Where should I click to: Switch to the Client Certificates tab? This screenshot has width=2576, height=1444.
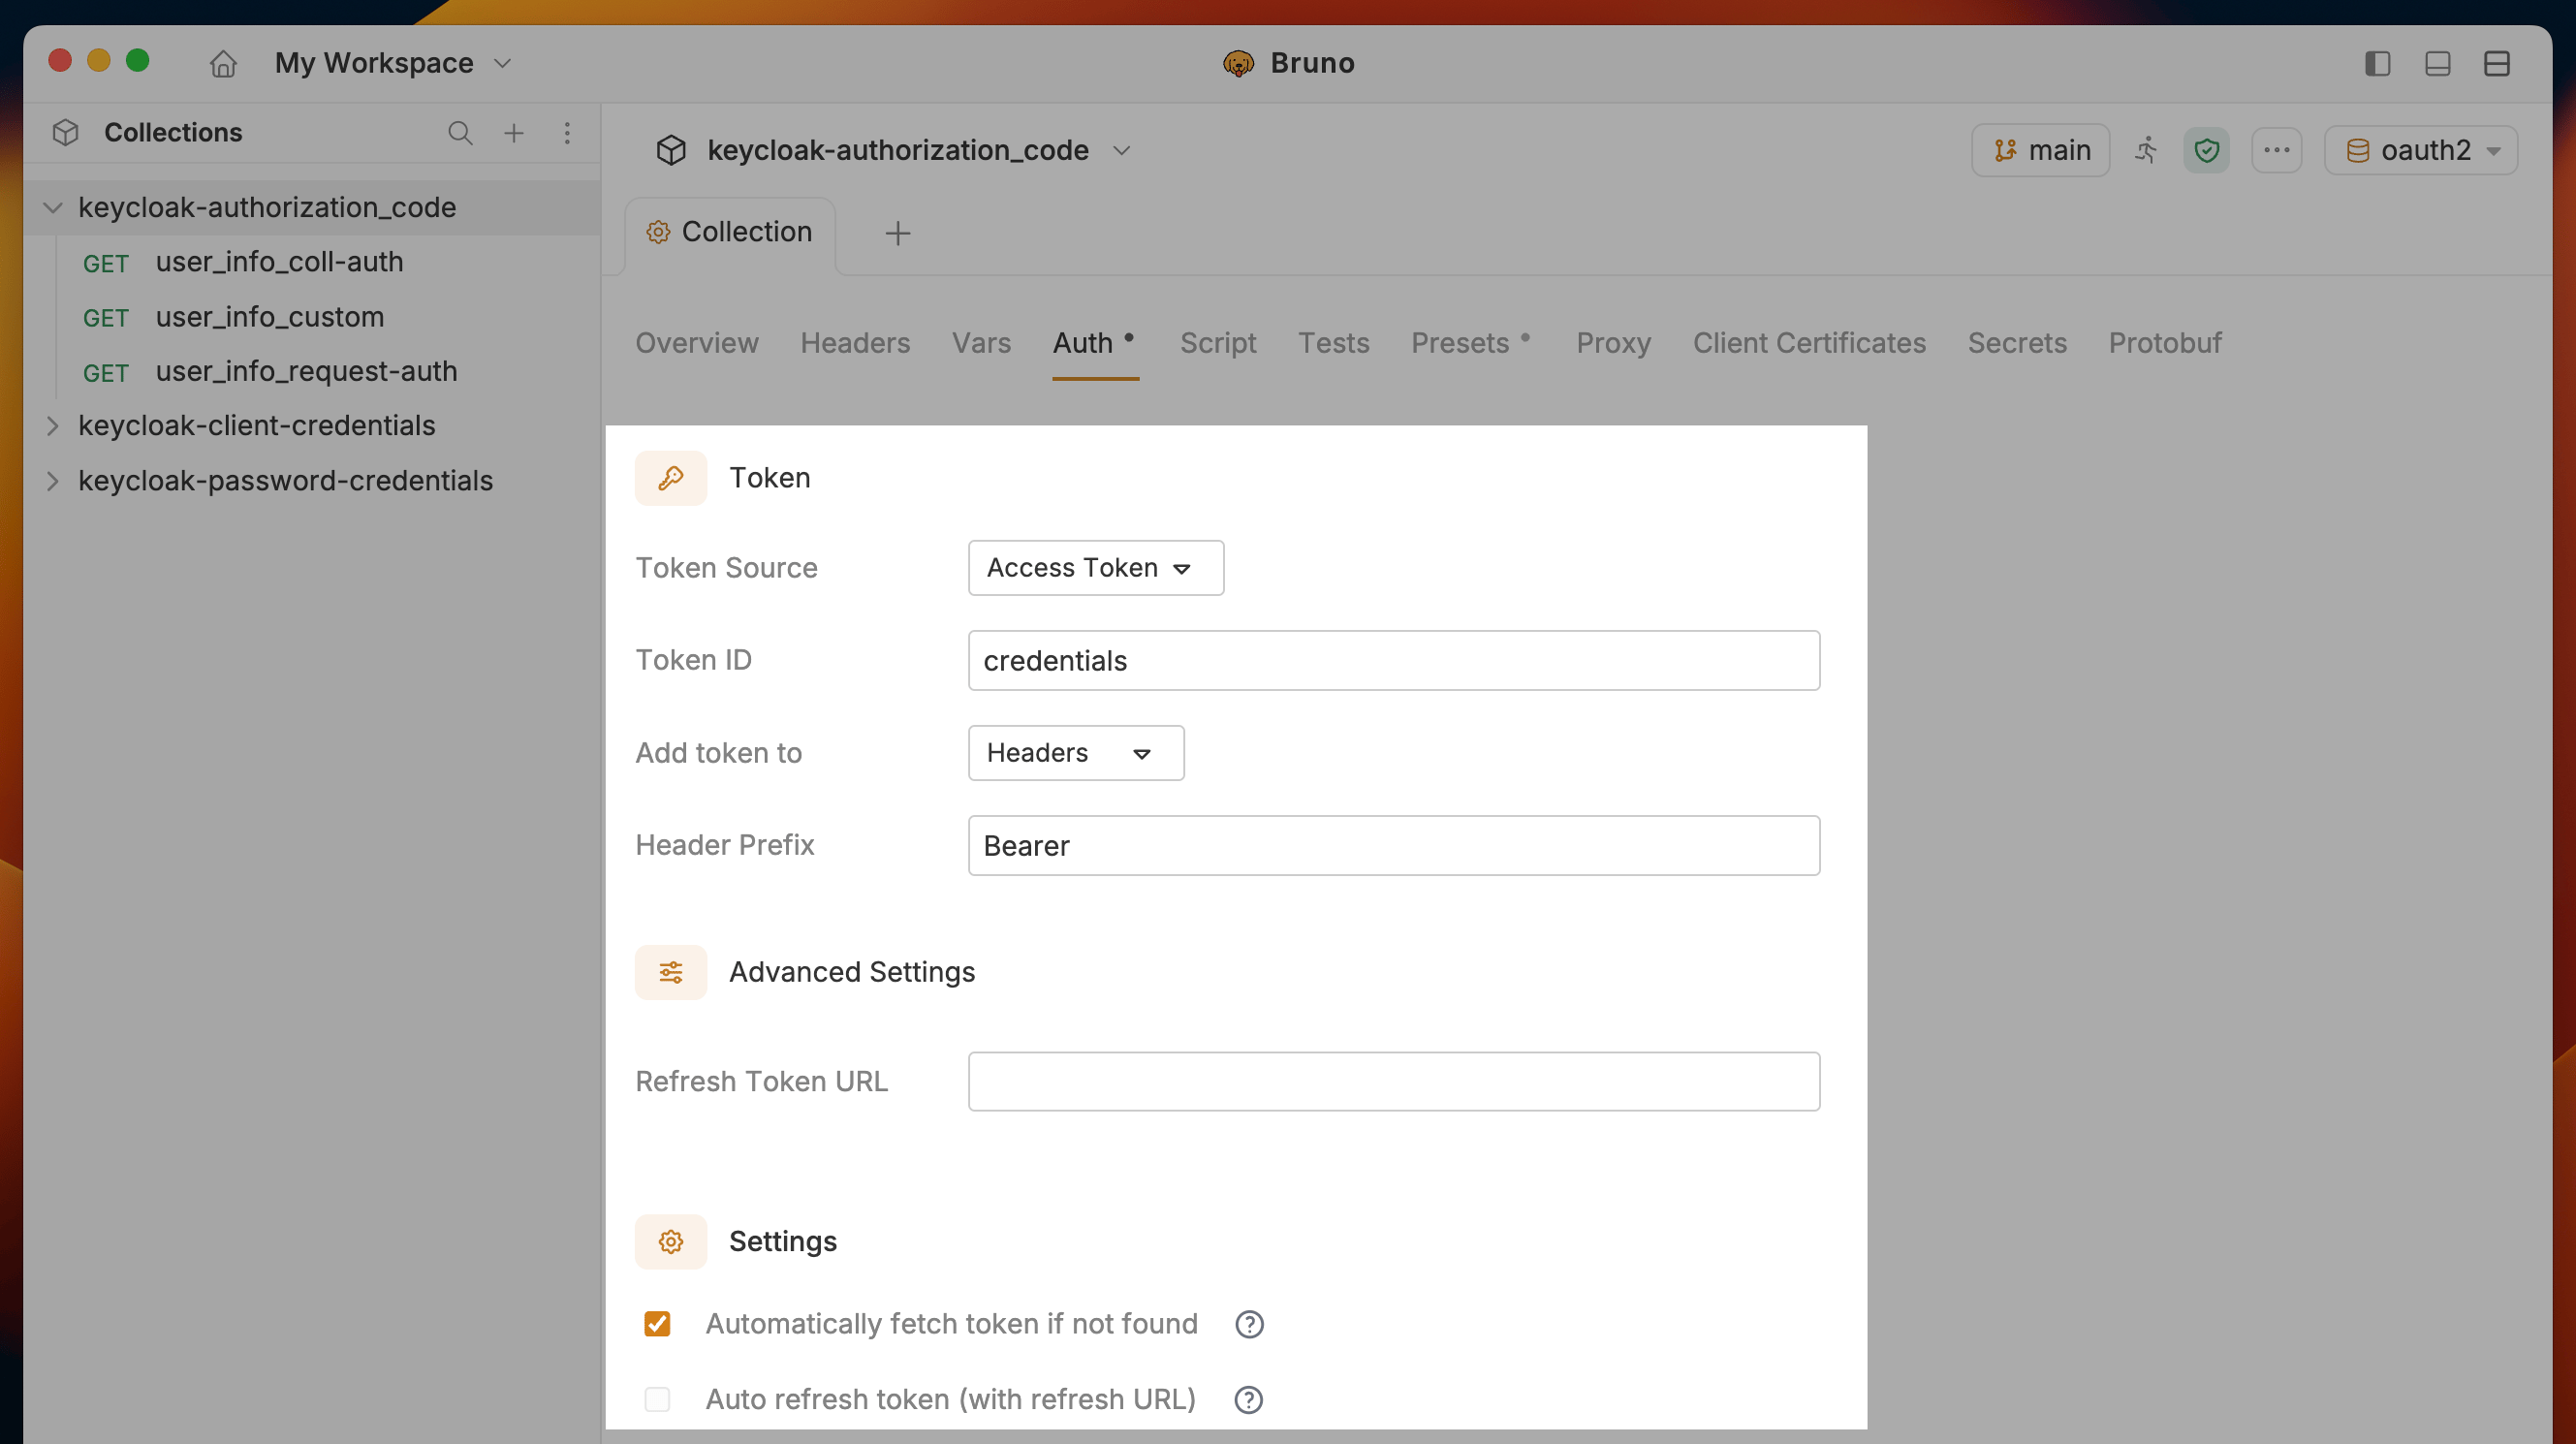(1809, 343)
